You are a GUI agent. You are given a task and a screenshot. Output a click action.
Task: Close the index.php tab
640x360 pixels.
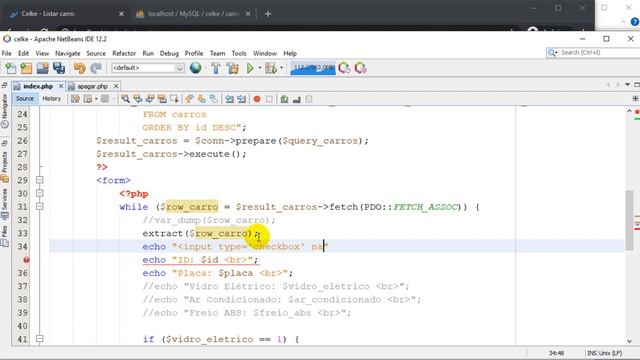(61, 86)
